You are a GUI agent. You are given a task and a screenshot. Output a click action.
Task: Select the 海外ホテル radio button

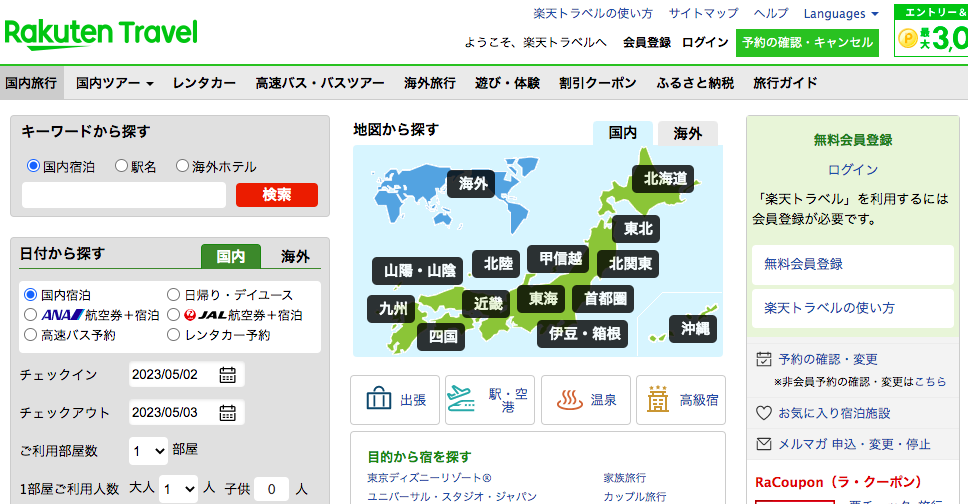pyautogui.click(x=182, y=166)
